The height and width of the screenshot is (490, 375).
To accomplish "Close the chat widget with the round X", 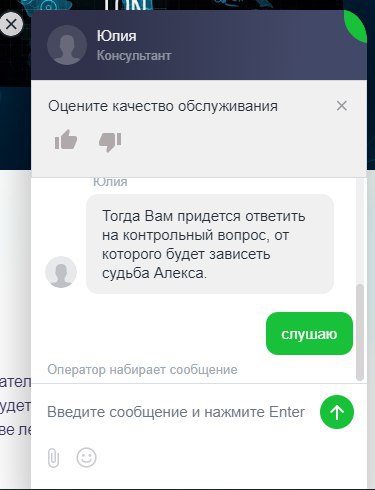I will point(11,24).
